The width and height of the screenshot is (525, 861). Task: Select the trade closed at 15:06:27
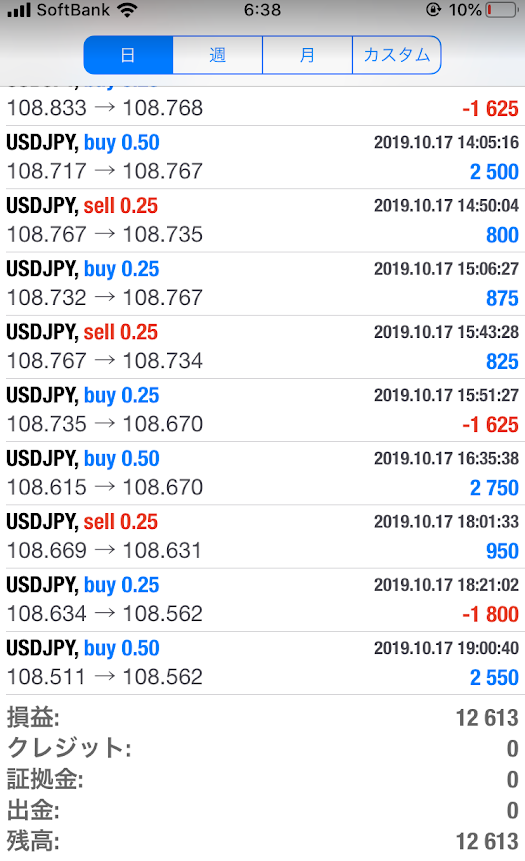(x=262, y=284)
